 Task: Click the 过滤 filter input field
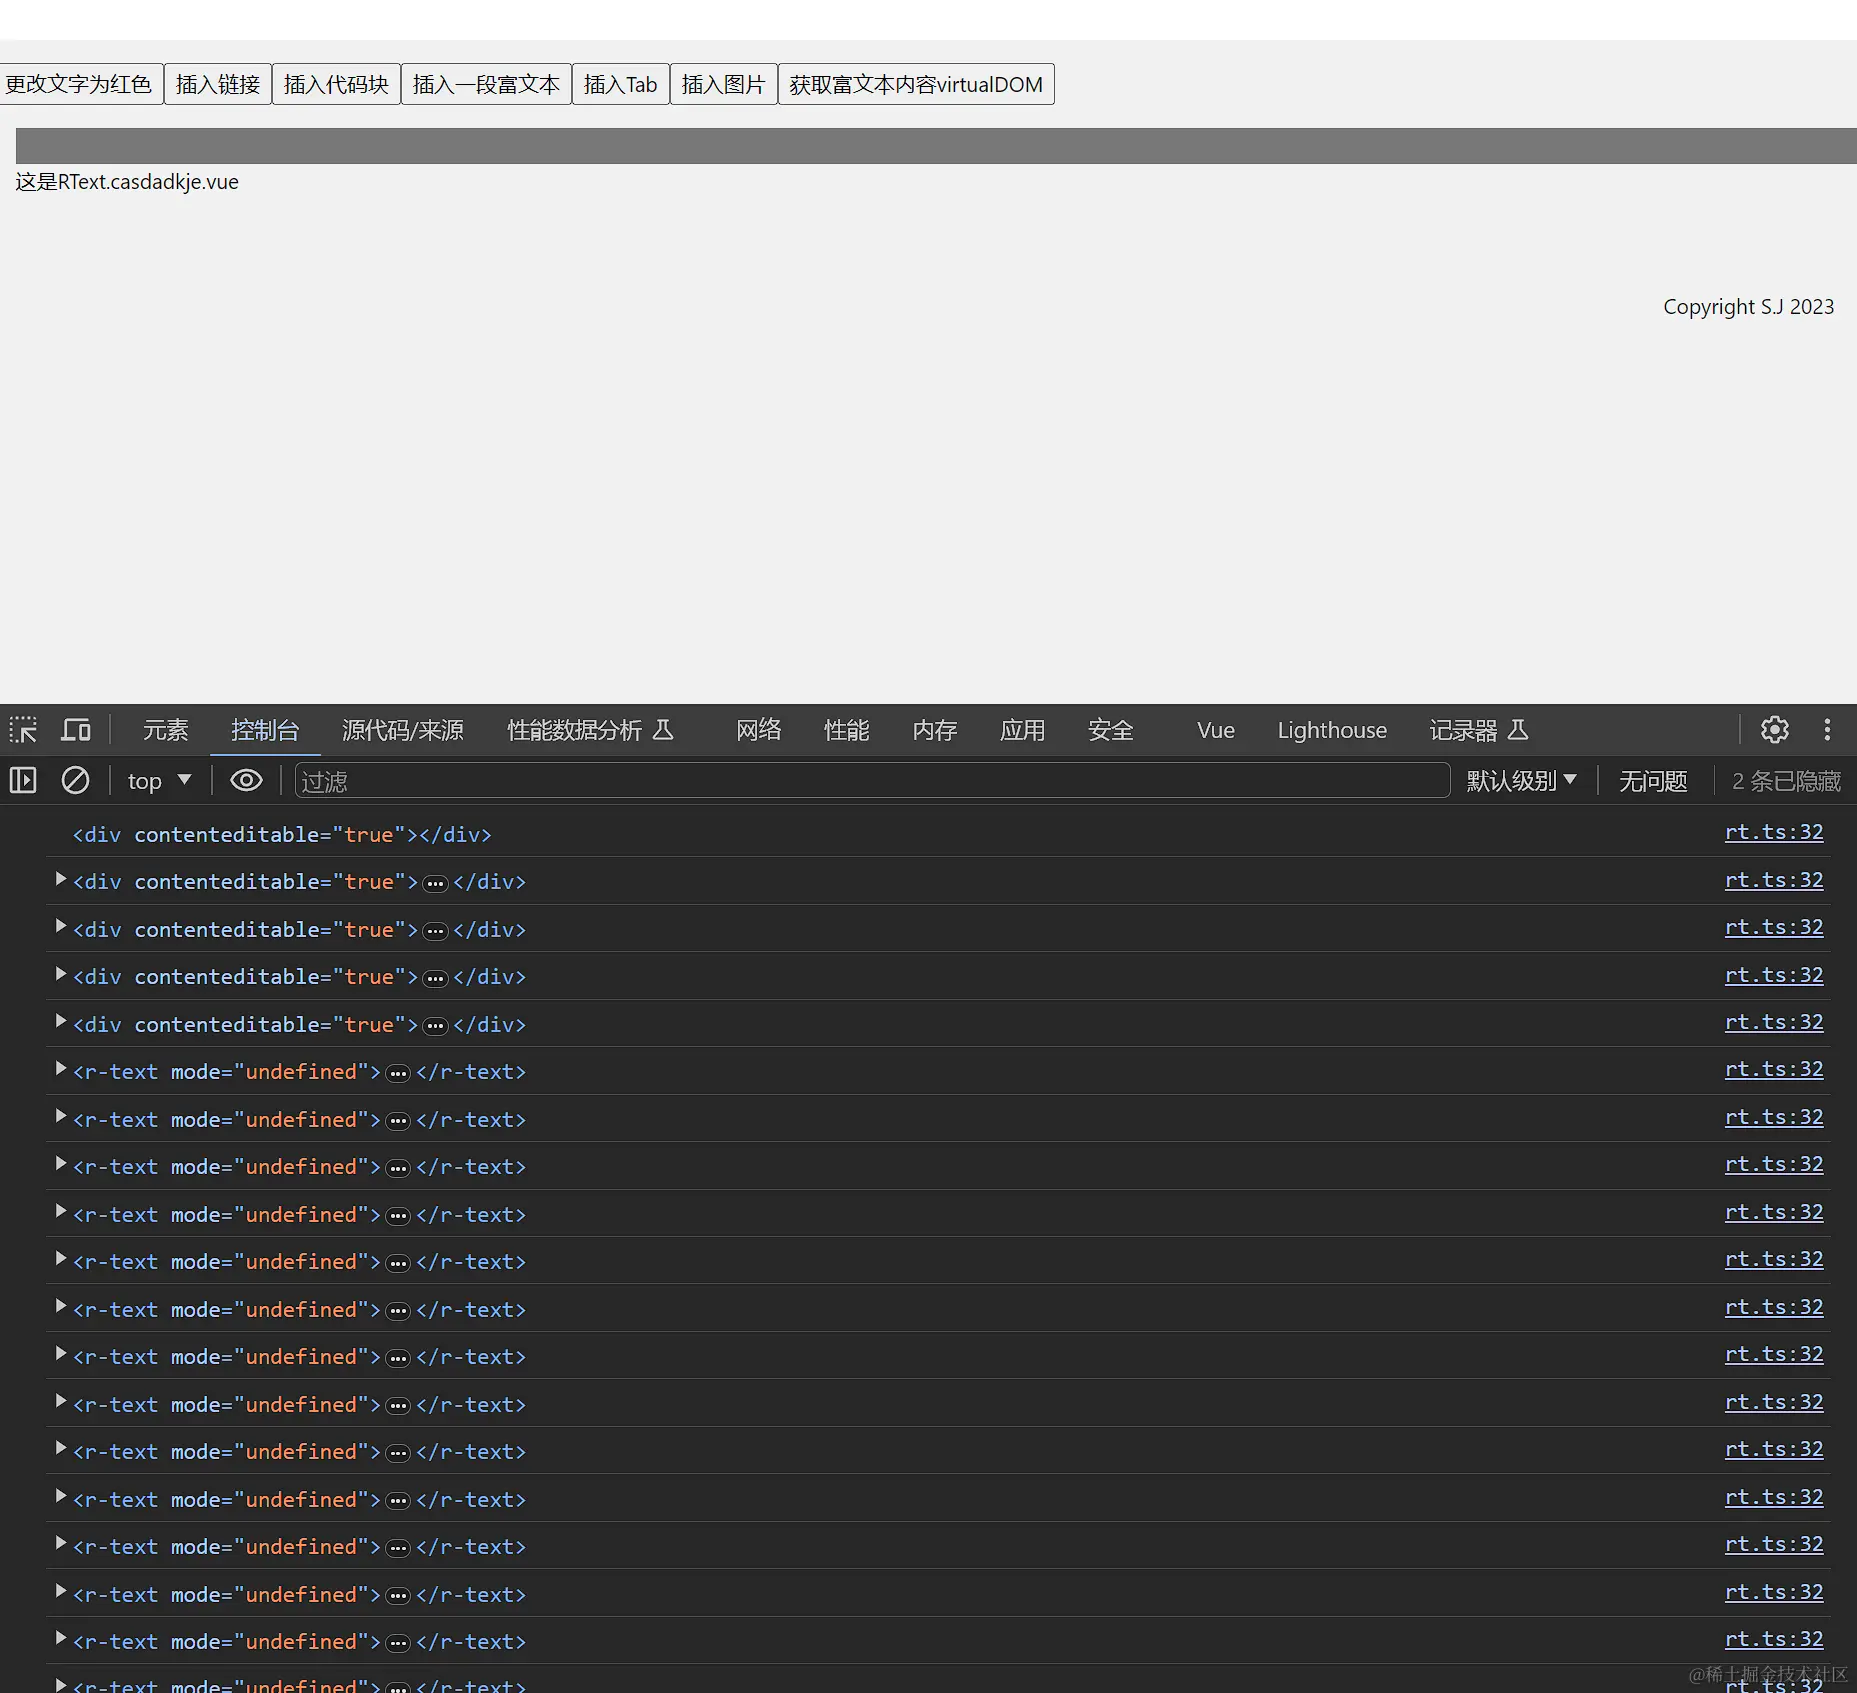[x=872, y=781]
